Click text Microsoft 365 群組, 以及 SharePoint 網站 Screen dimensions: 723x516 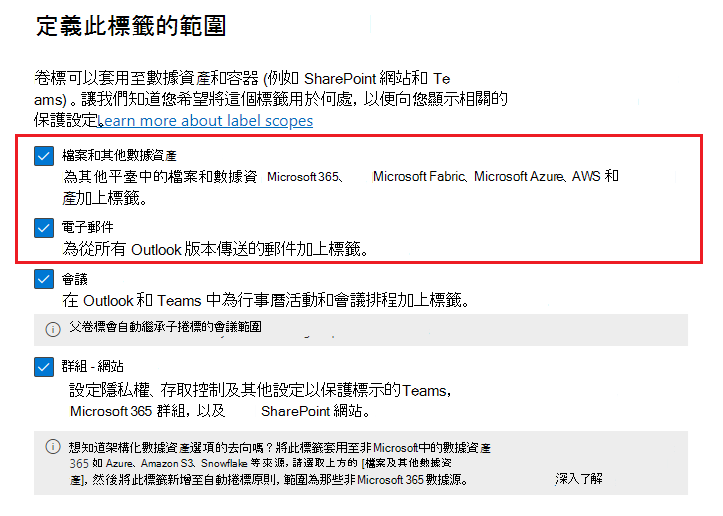click(x=220, y=411)
